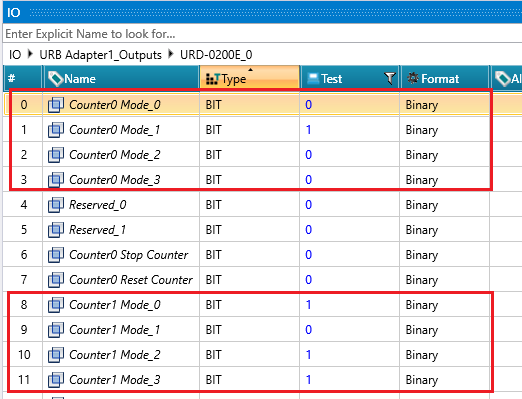Image resolution: width=522 pixels, height=399 pixels.
Task: Expand arrow after URB Adapter1_Outputs breadcrumb
Action: coord(171,54)
